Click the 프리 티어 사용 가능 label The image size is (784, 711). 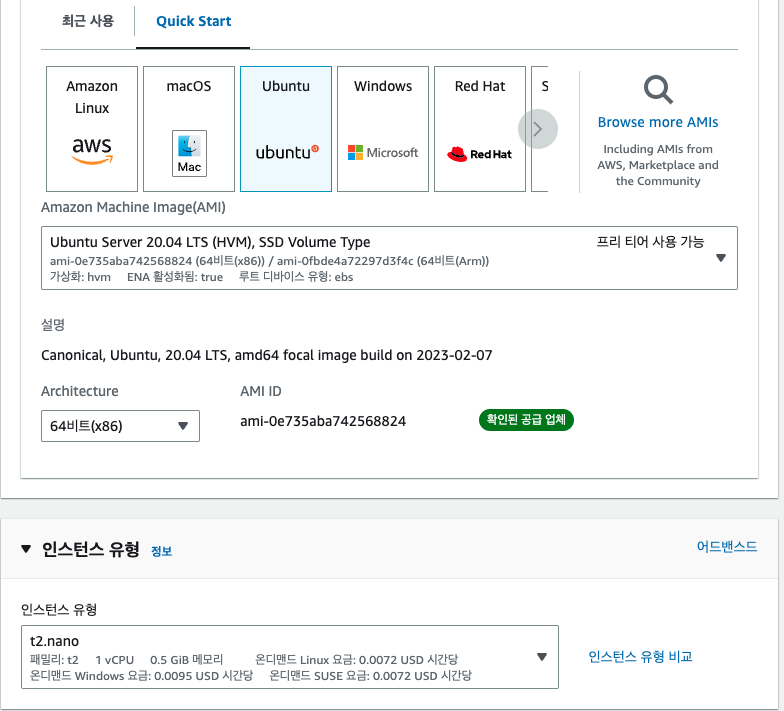tap(650, 242)
